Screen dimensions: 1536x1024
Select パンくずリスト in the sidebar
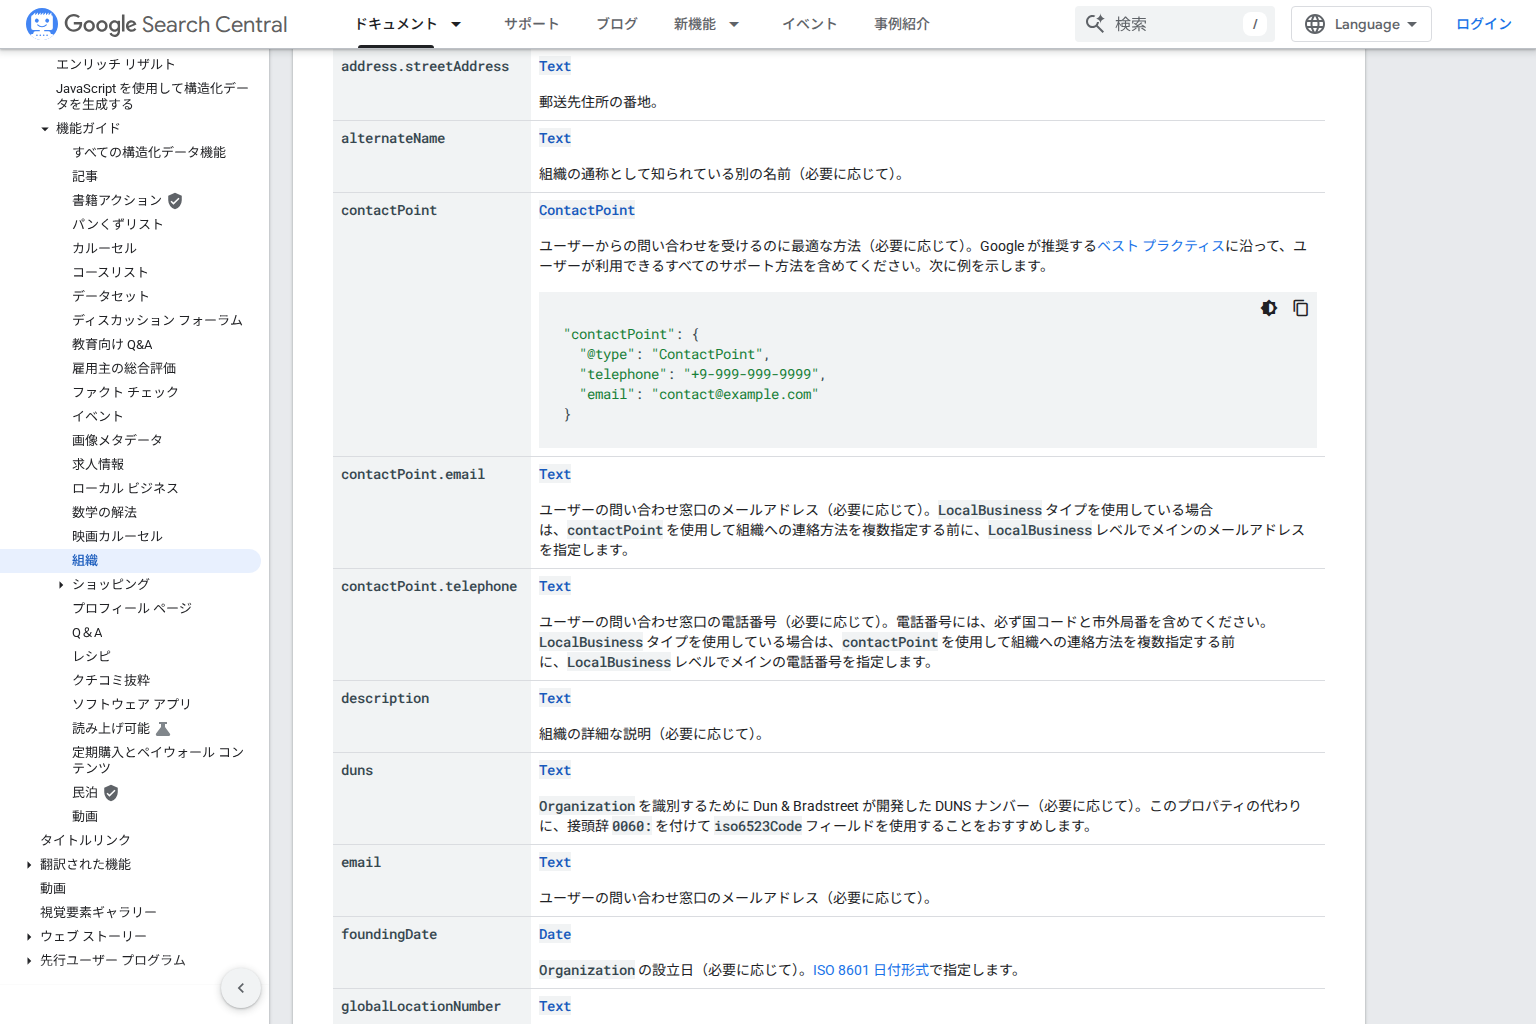click(x=117, y=225)
